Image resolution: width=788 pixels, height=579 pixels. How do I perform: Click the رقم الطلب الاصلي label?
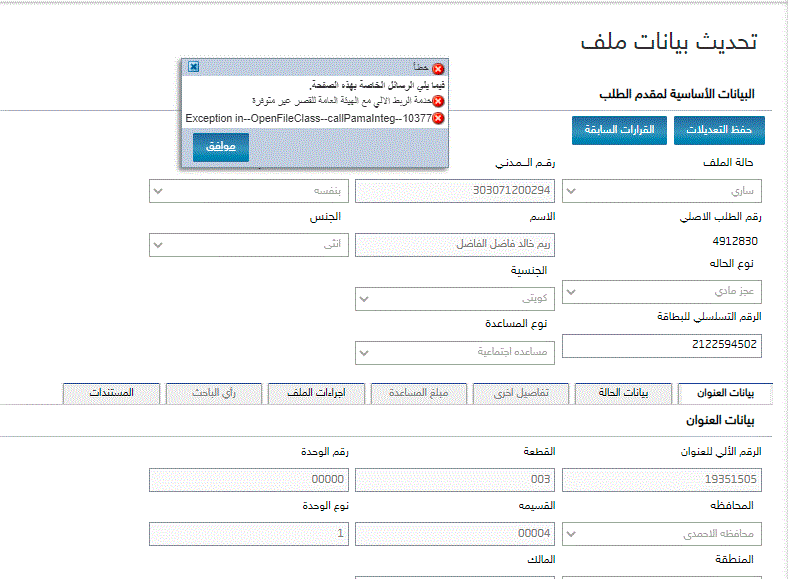point(720,217)
